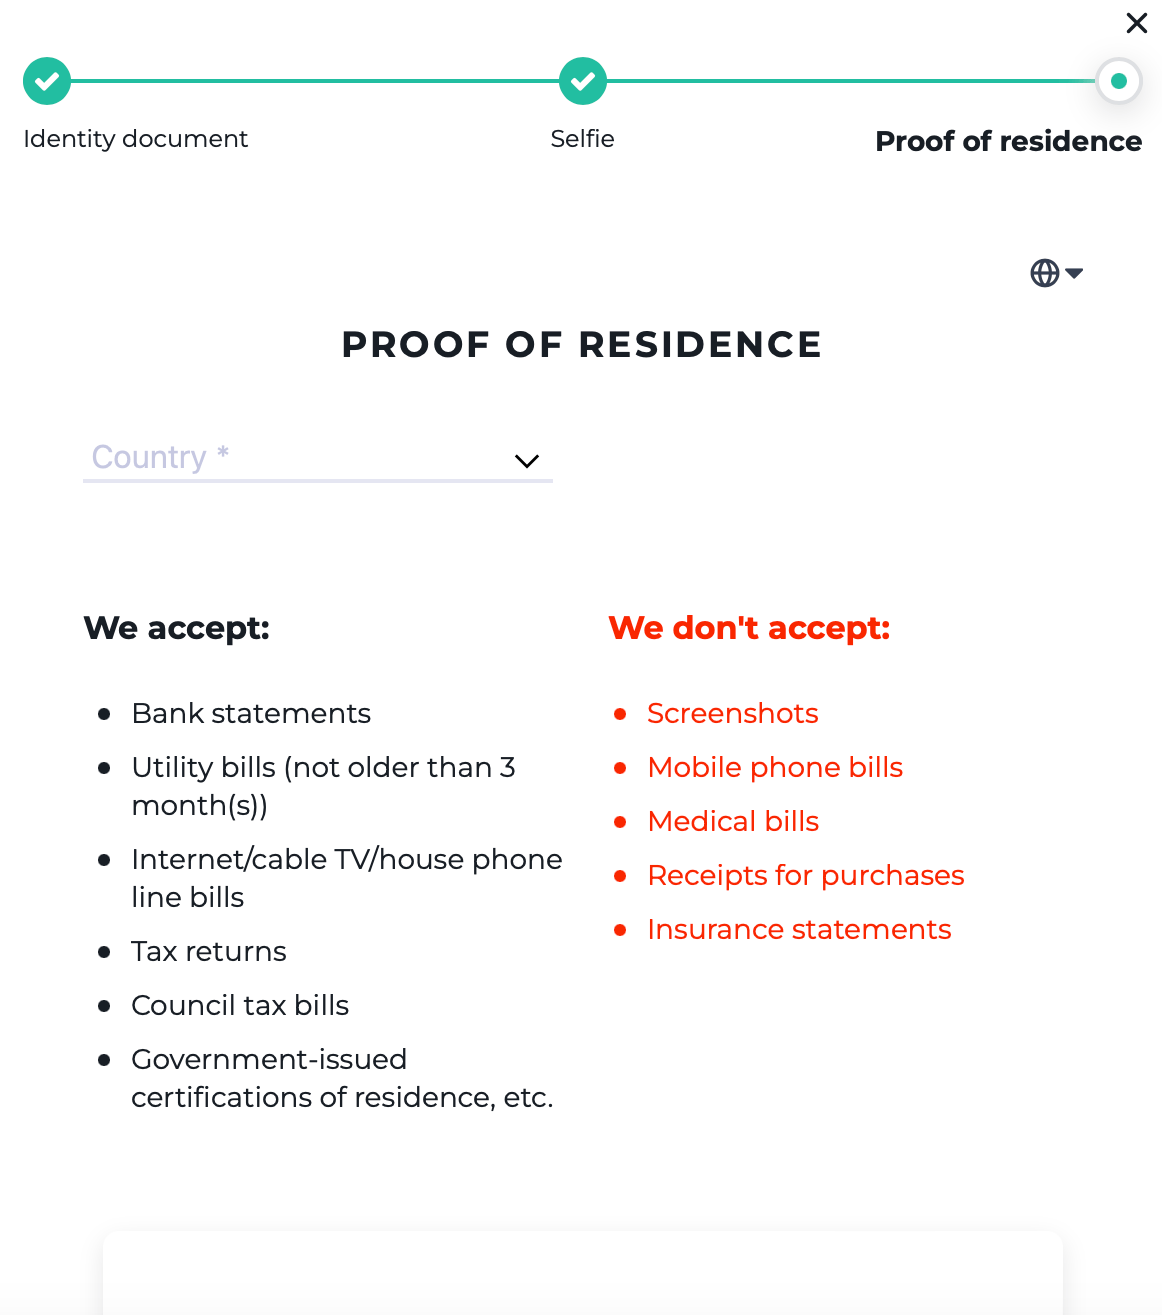Click progress line between Identity document and Selfie
The width and height of the screenshot is (1162, 1315).
315,81
